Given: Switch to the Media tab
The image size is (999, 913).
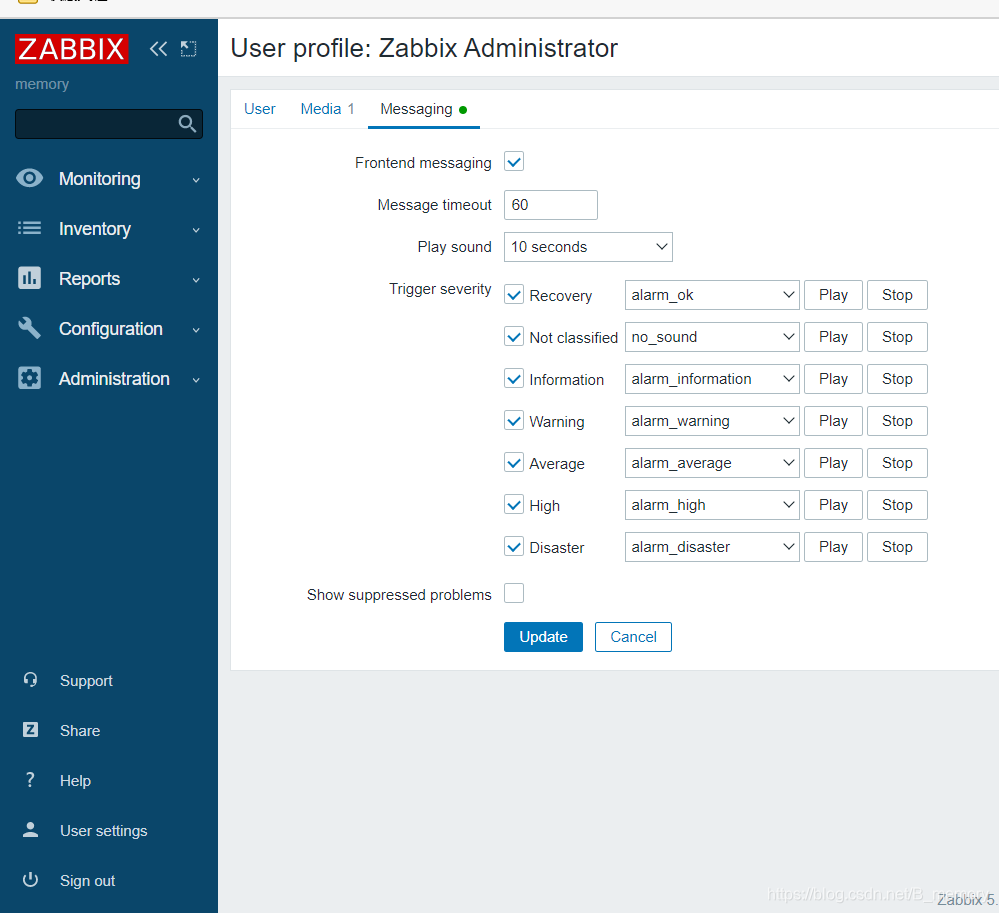Looking at the screenshot, I should pos(327,109).
